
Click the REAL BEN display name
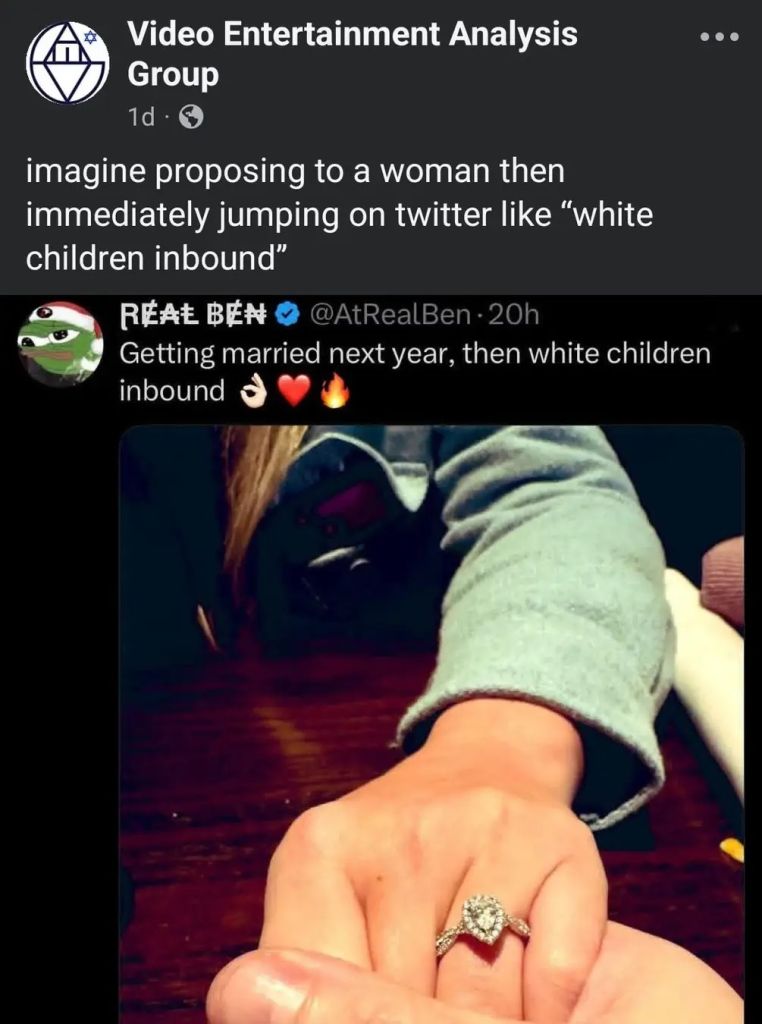(193, 315)
